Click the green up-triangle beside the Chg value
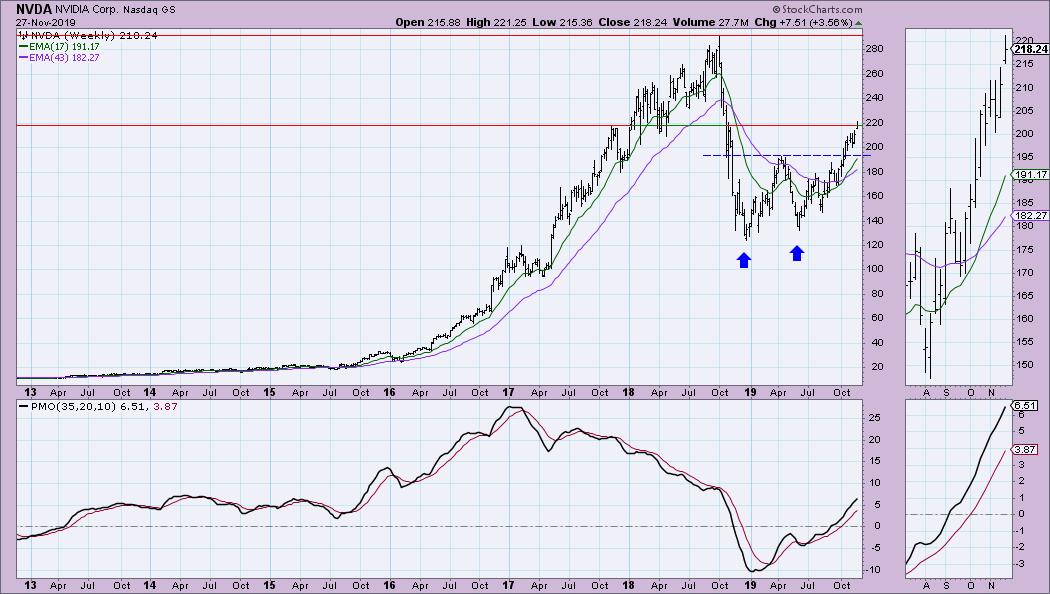Screen dimensions: 1050x594 (858, 23)
